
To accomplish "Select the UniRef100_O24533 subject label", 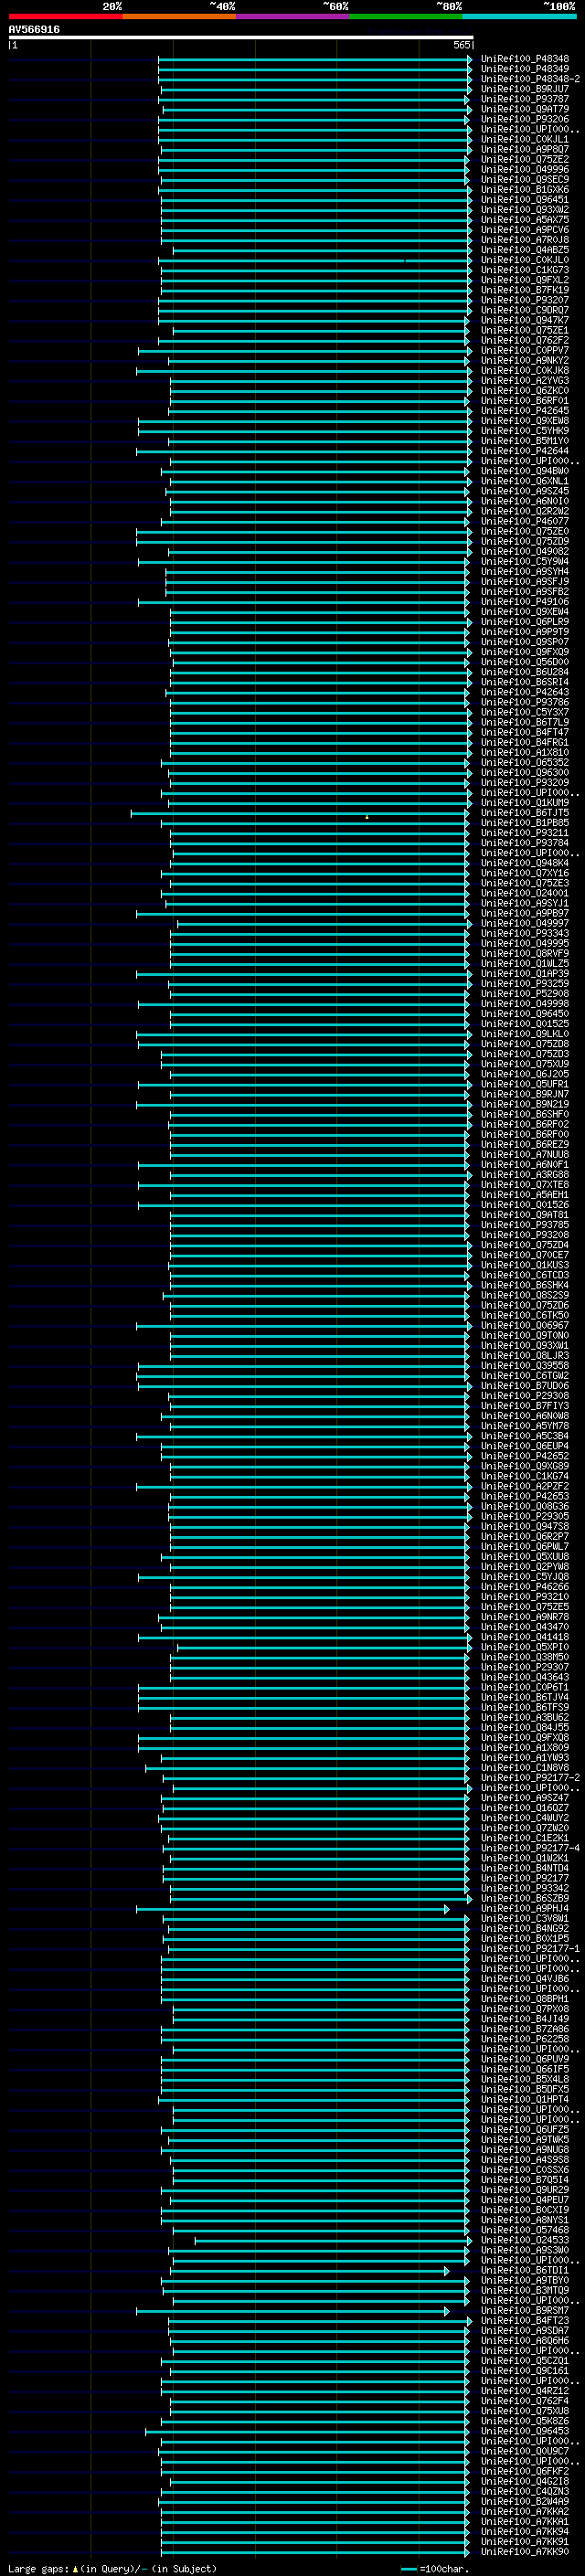I will [x=524, y=2240].
